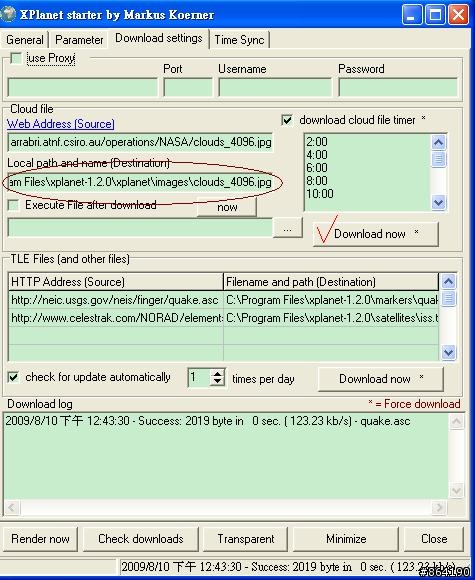
Task: Select the 10:00 timer entry
Action: (320, 193)
